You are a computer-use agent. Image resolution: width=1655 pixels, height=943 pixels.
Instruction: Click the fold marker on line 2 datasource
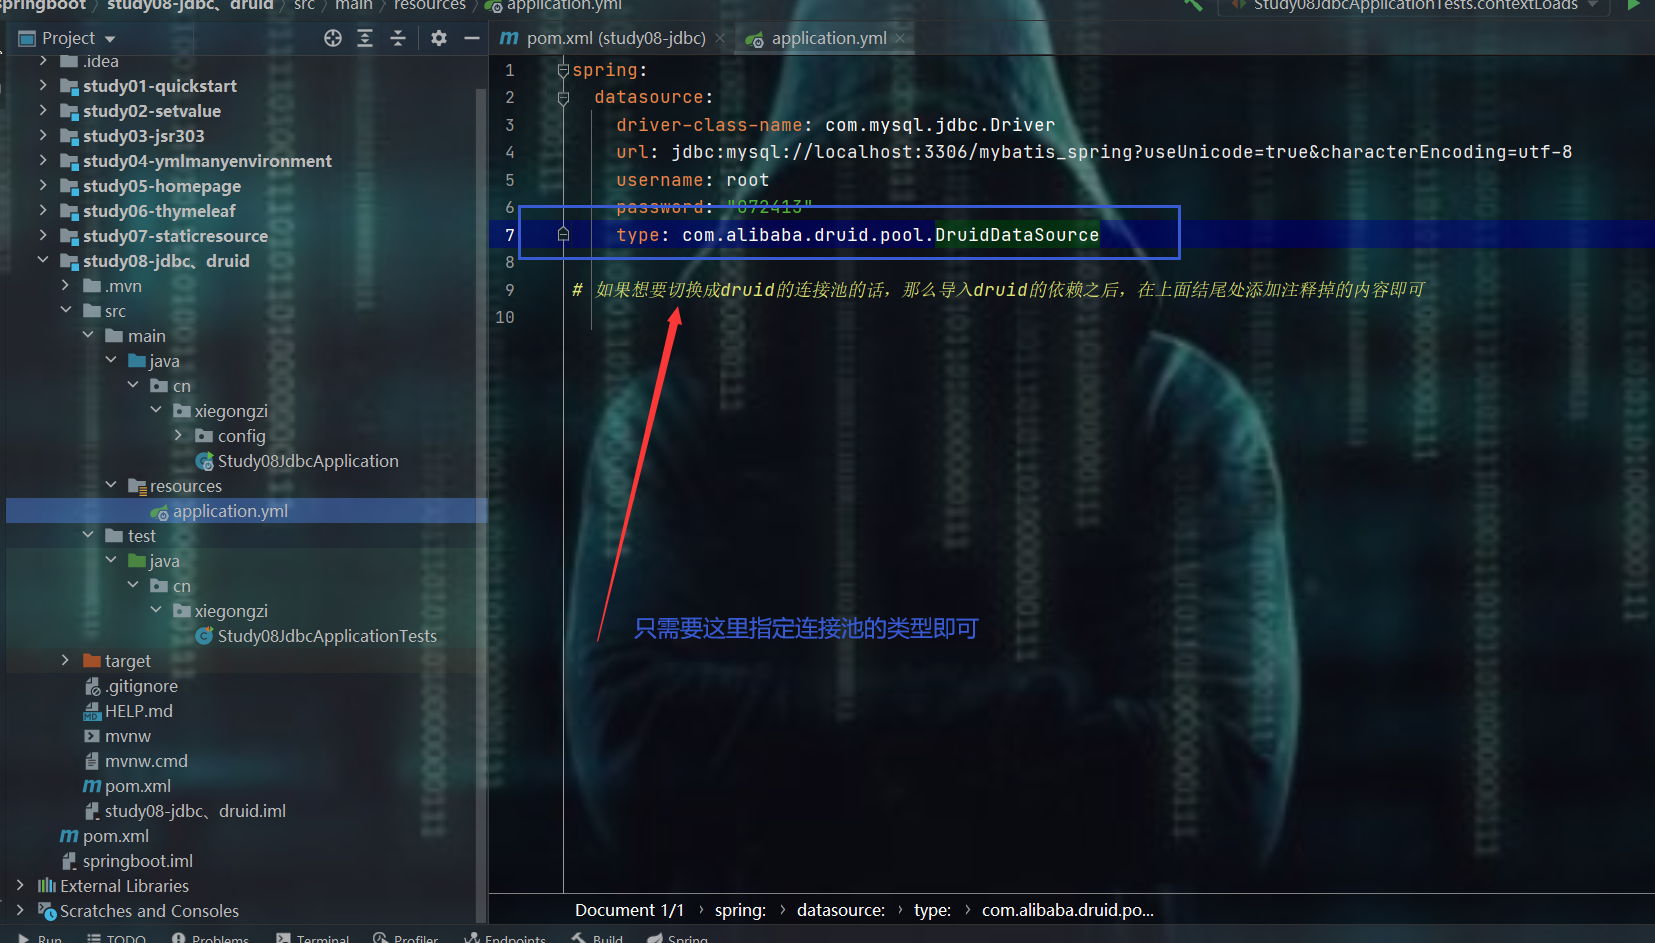point(563,97)
